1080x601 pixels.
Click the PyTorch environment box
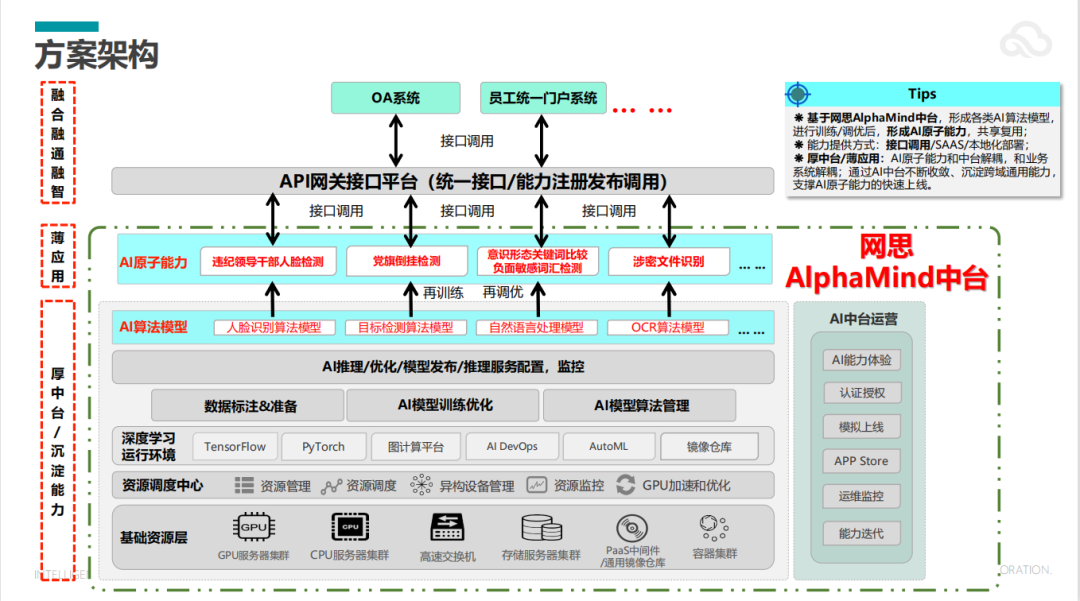(323, 446)
